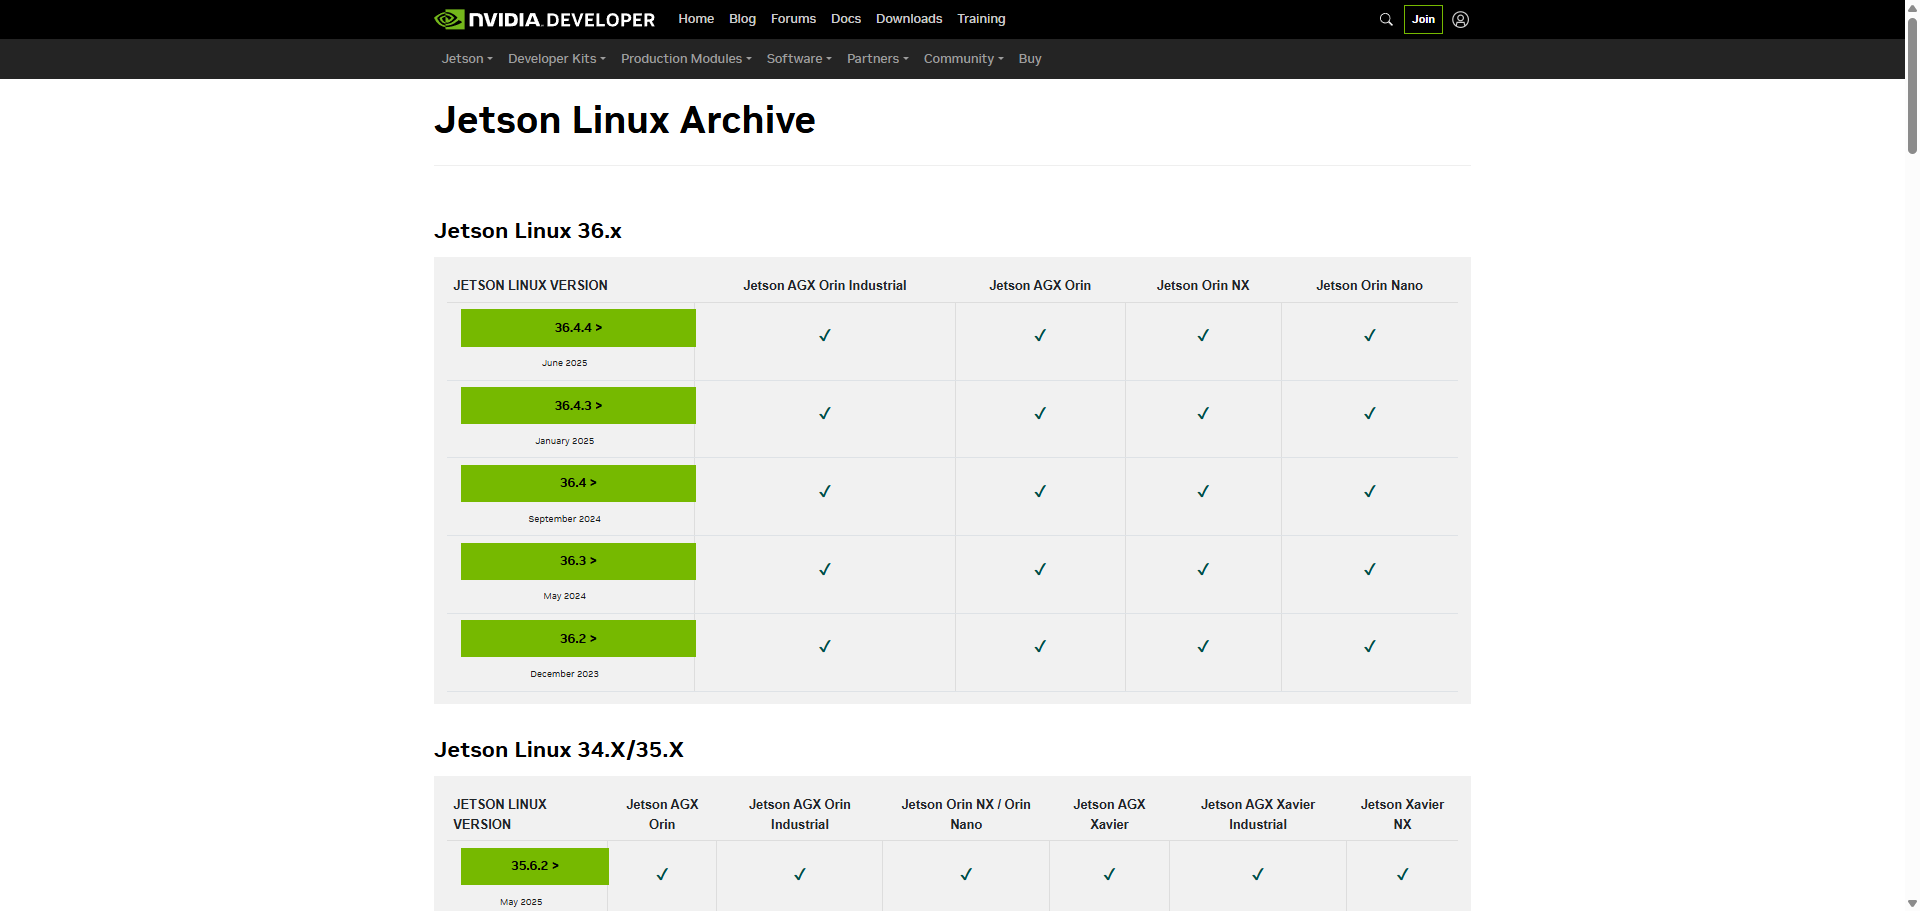Click checkmark for 35.6.2 Jetson Xavier NX
The image size is (1920, 911).
(x=1403, y=874)
